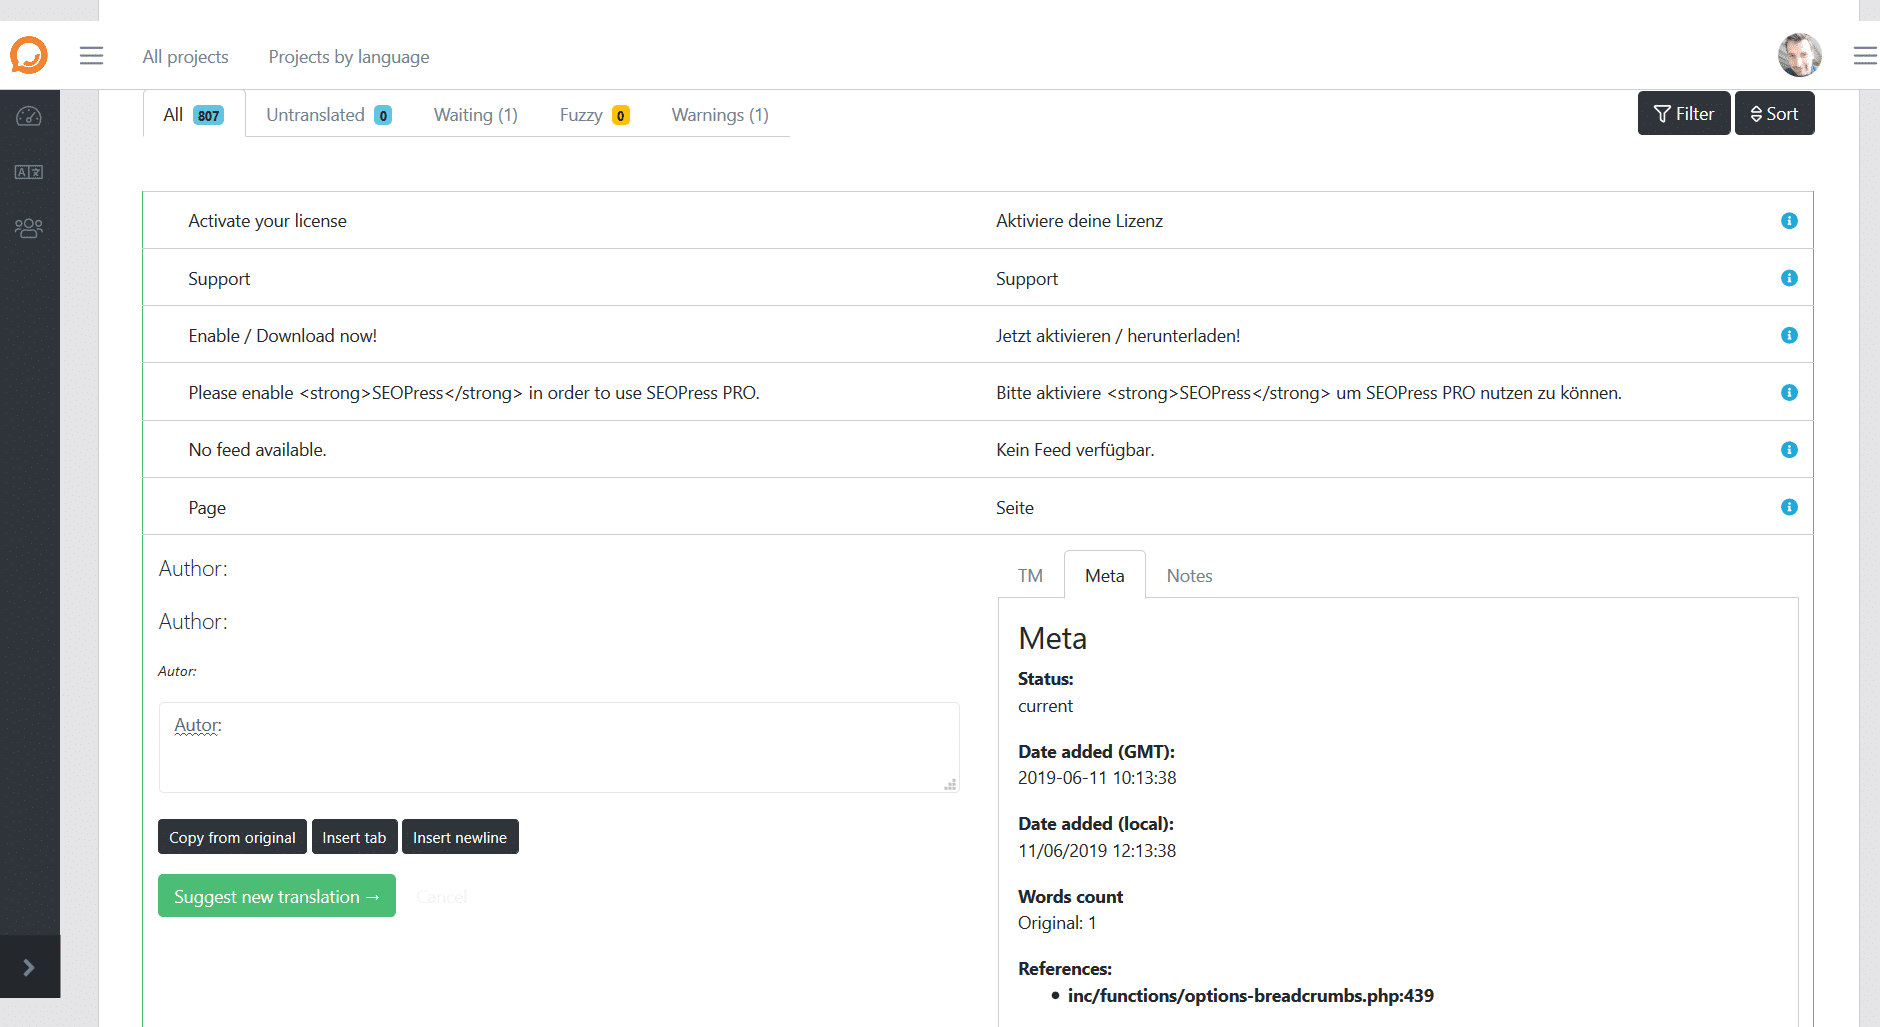Open the left hamburger menu
Viewport: 1880px width, 1027px height.
(91, 56)
